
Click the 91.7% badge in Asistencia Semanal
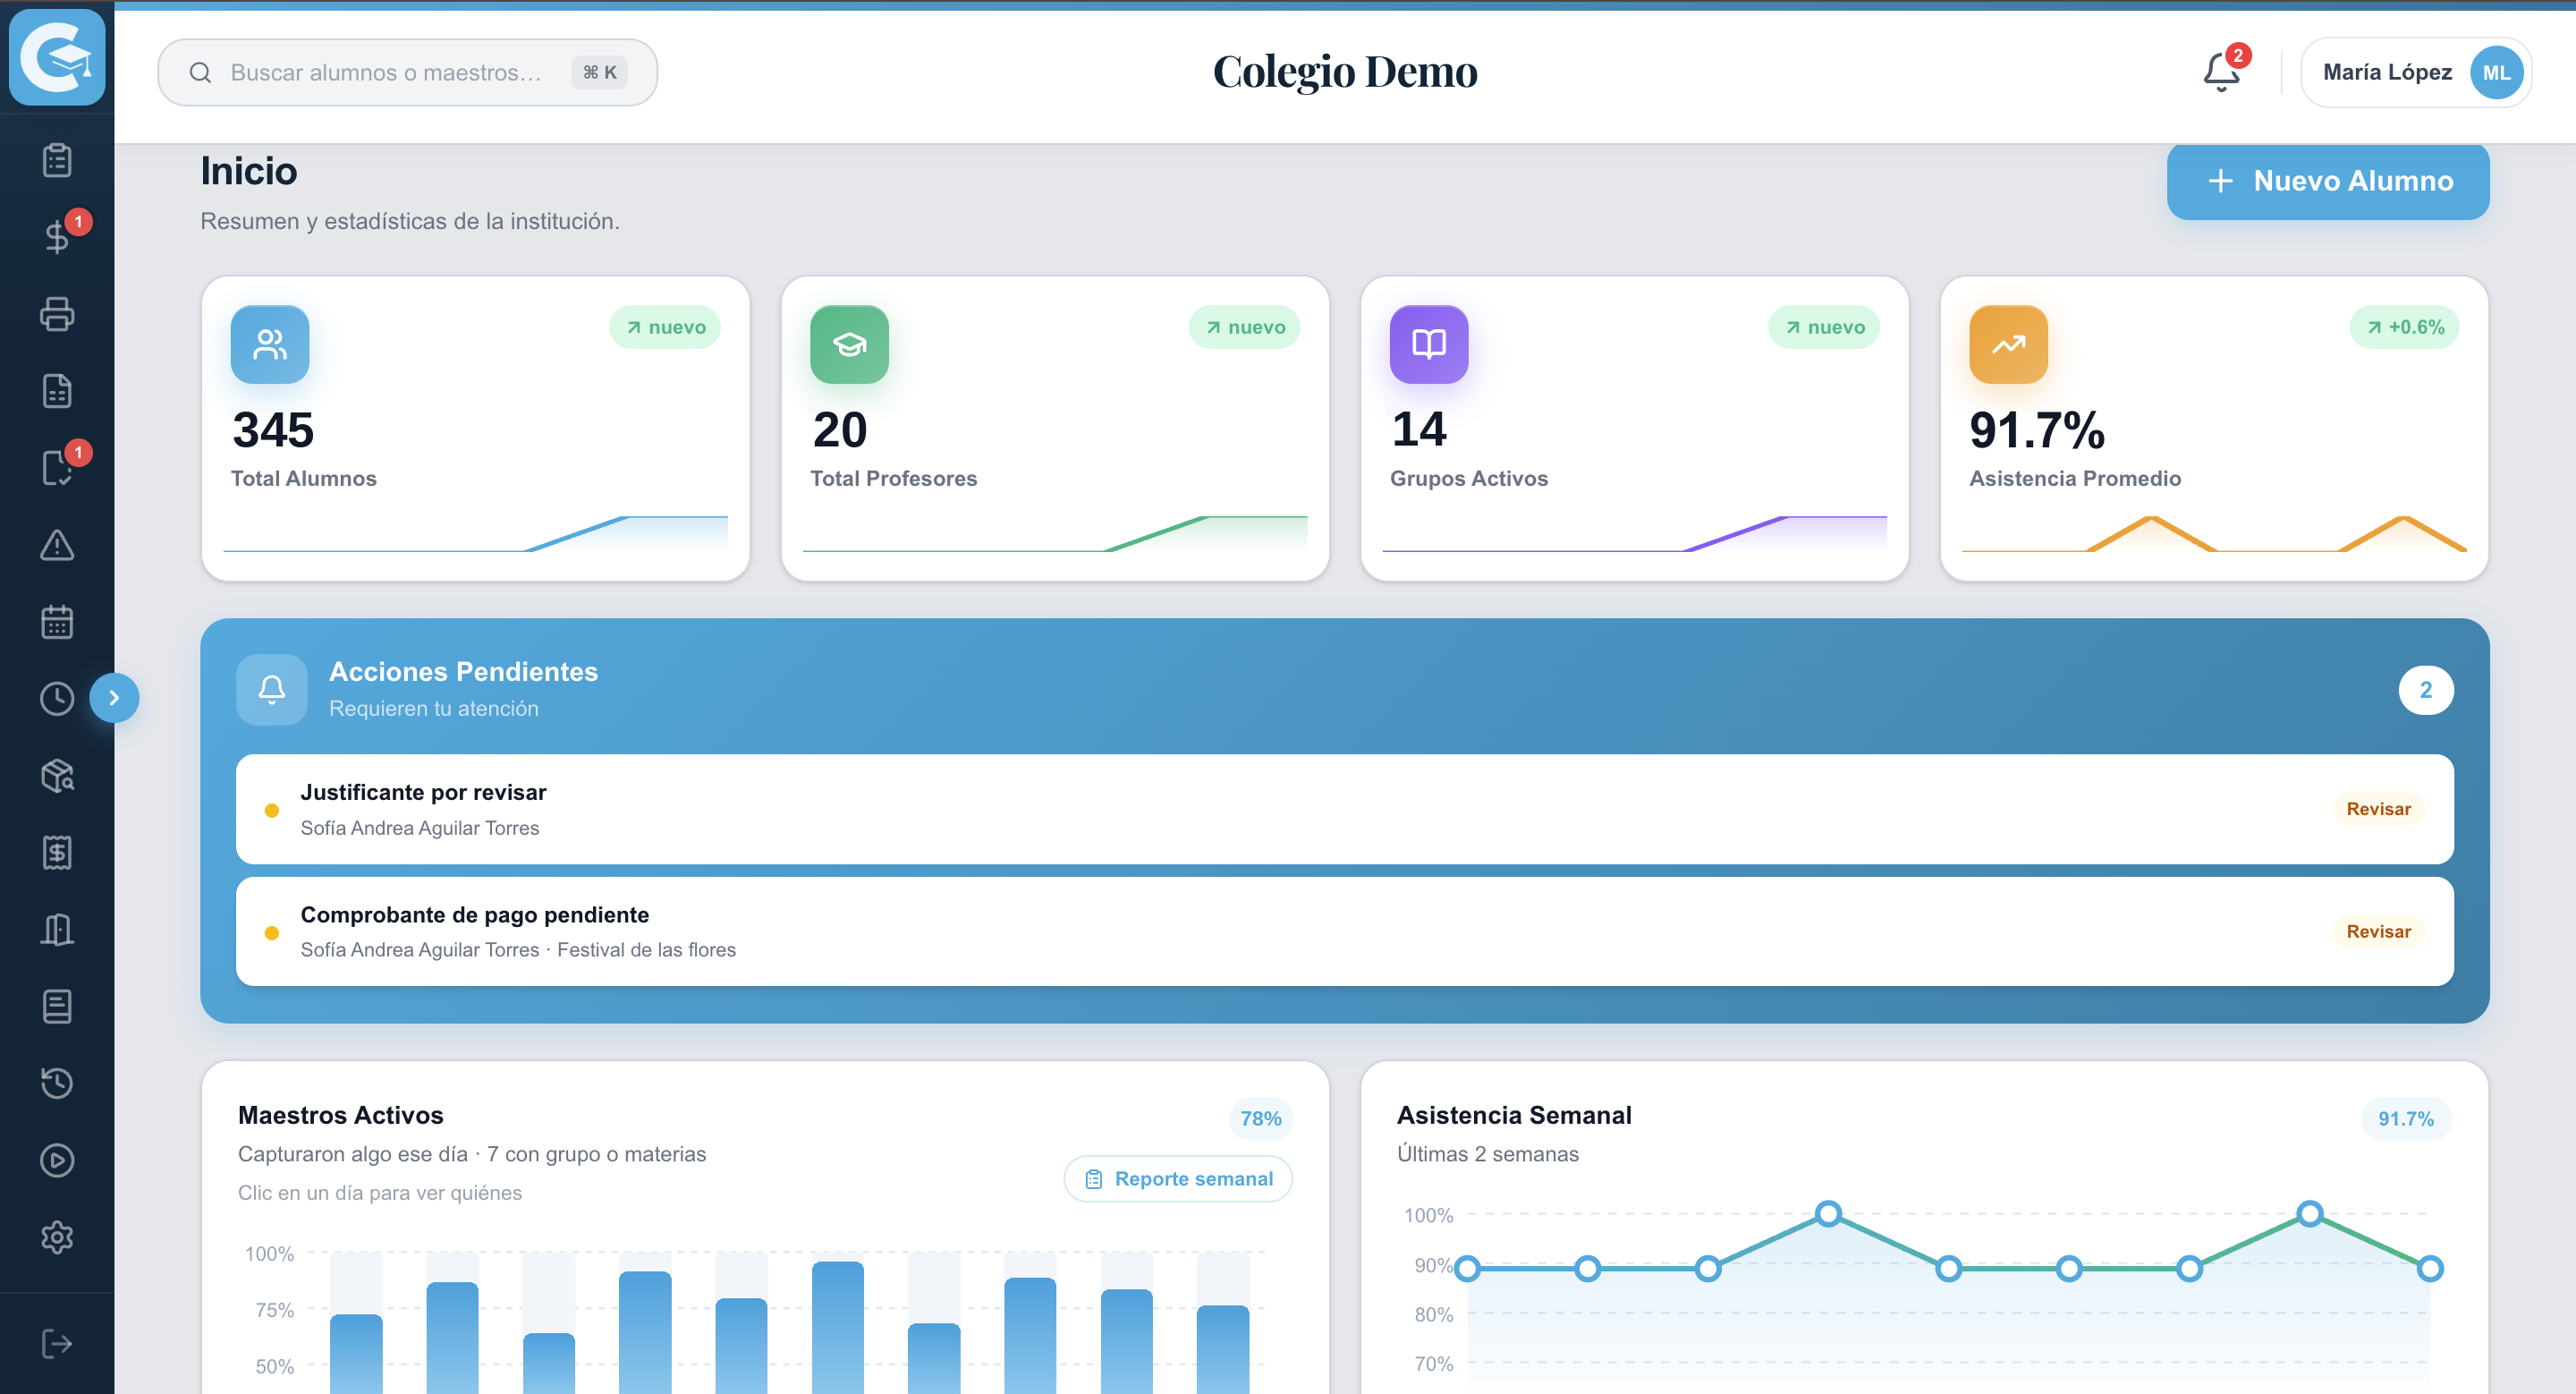(2406, 1119)
